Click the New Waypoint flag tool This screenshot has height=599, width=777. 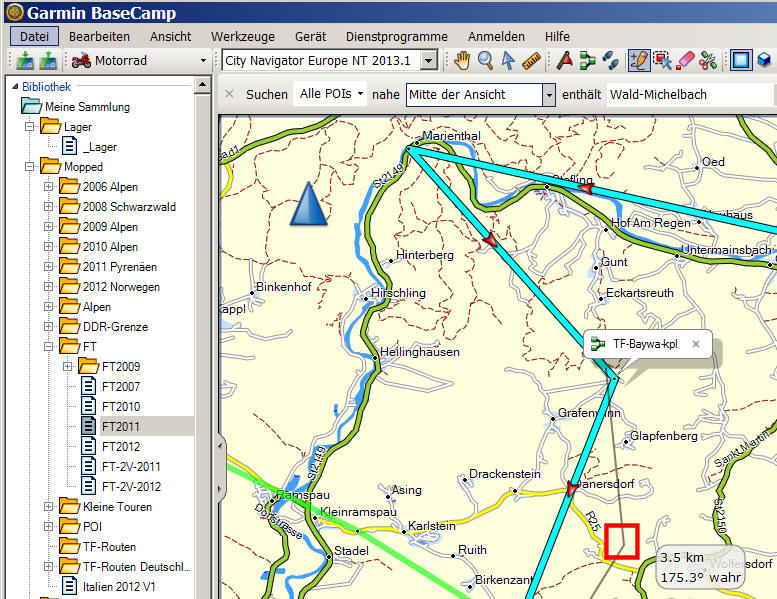pyautogui.click(x=564, y=61)
